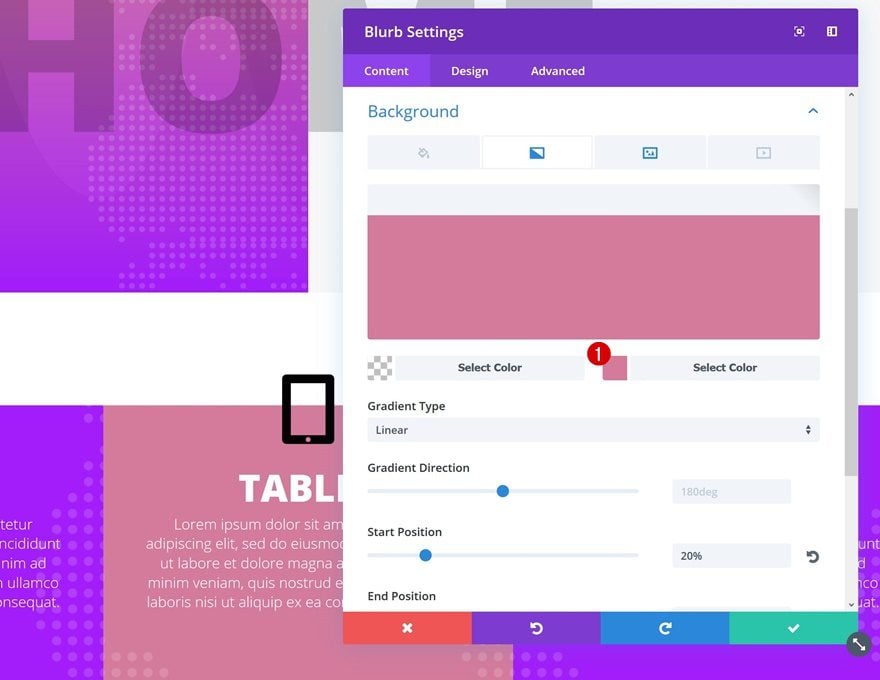Collapse the Background section chevron
This screenshot has height=680, width=880.
(813, 111)
